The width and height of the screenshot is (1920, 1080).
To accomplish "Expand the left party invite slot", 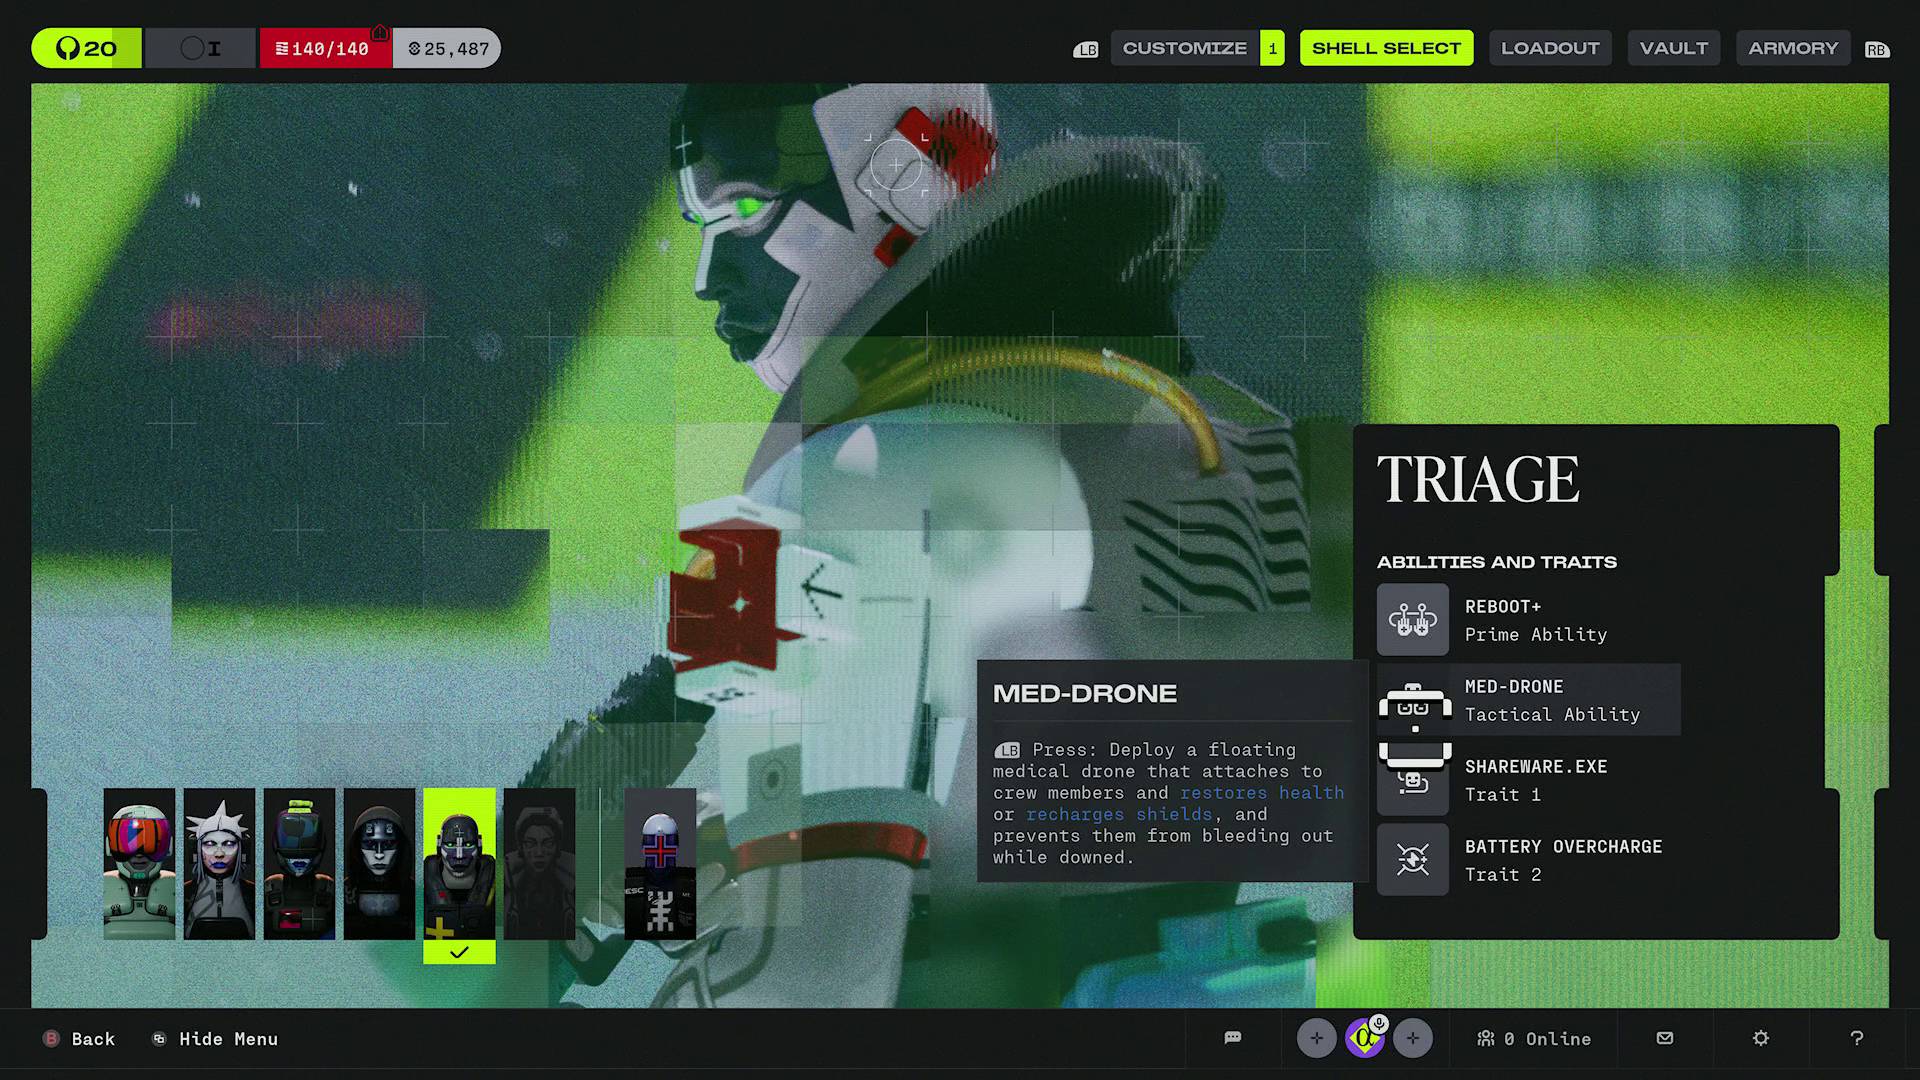I will (1316, 1038).
